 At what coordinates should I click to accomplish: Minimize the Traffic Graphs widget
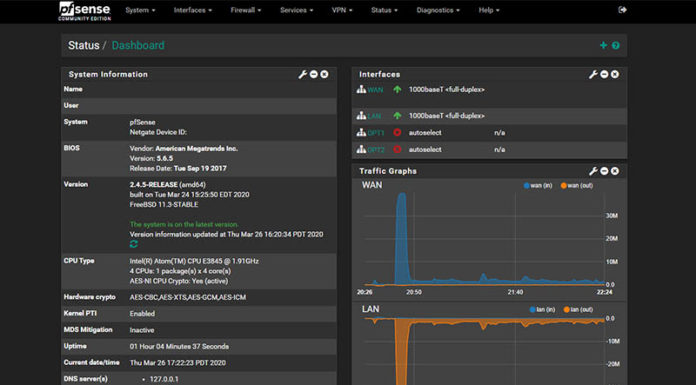(604, 171)
